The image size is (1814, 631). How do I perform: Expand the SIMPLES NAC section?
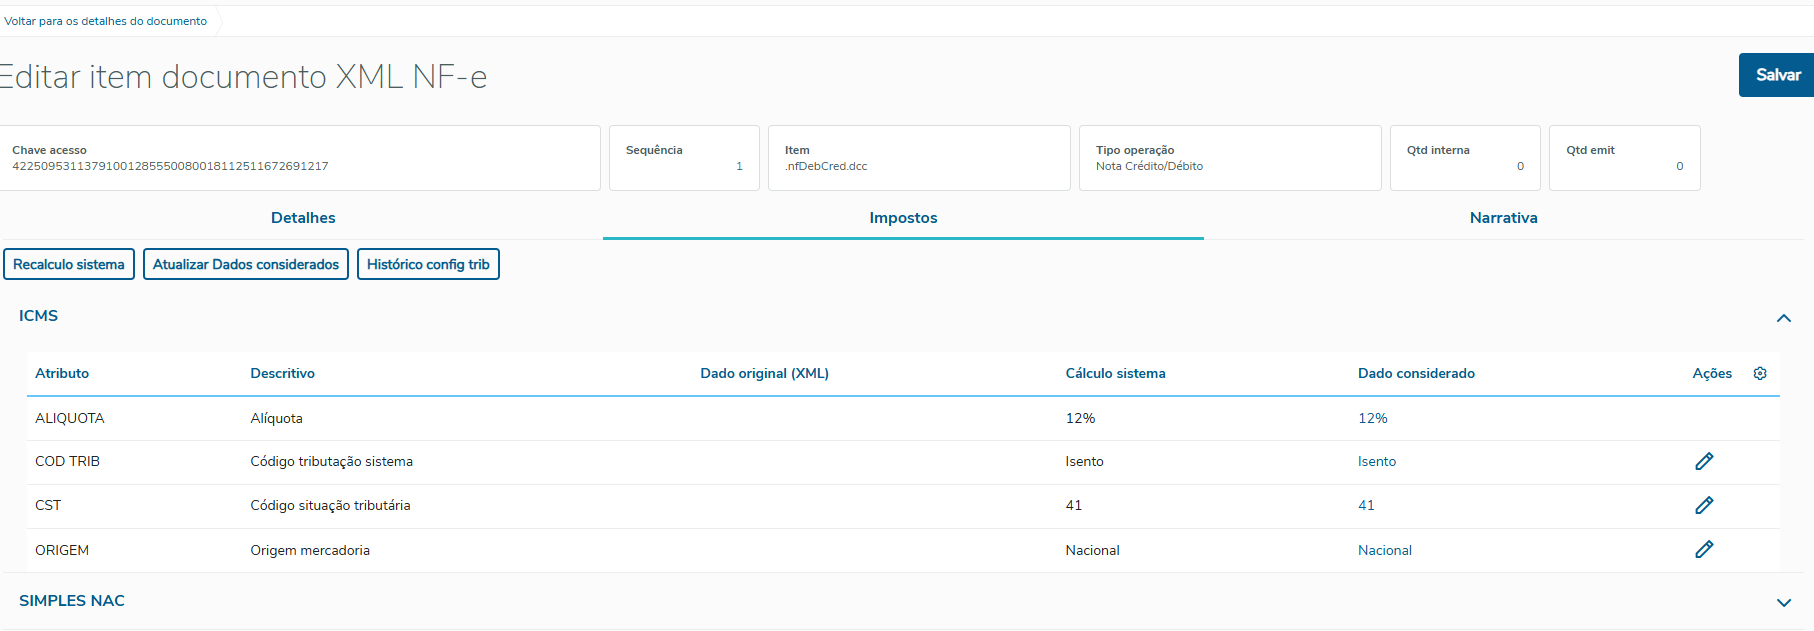1783,602
